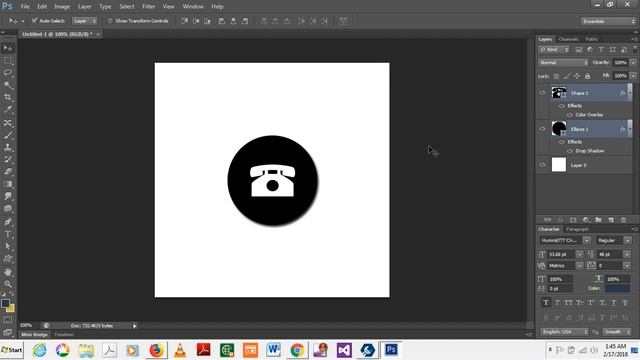This screenshot has width=640, height=360.
Task: Open the Auto-Select Layer dropdown
Action: point(84,21)
